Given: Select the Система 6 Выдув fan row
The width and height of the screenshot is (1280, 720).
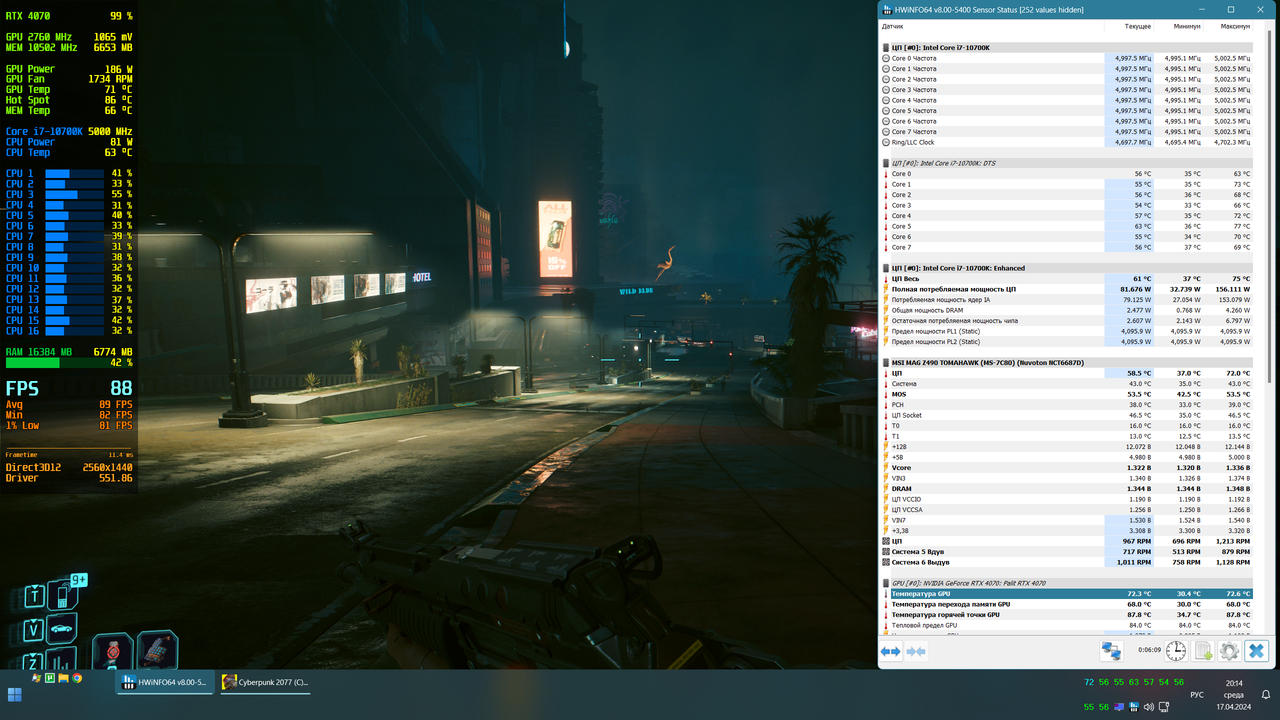Looking at the screenshot, I should click(1071, 562).
